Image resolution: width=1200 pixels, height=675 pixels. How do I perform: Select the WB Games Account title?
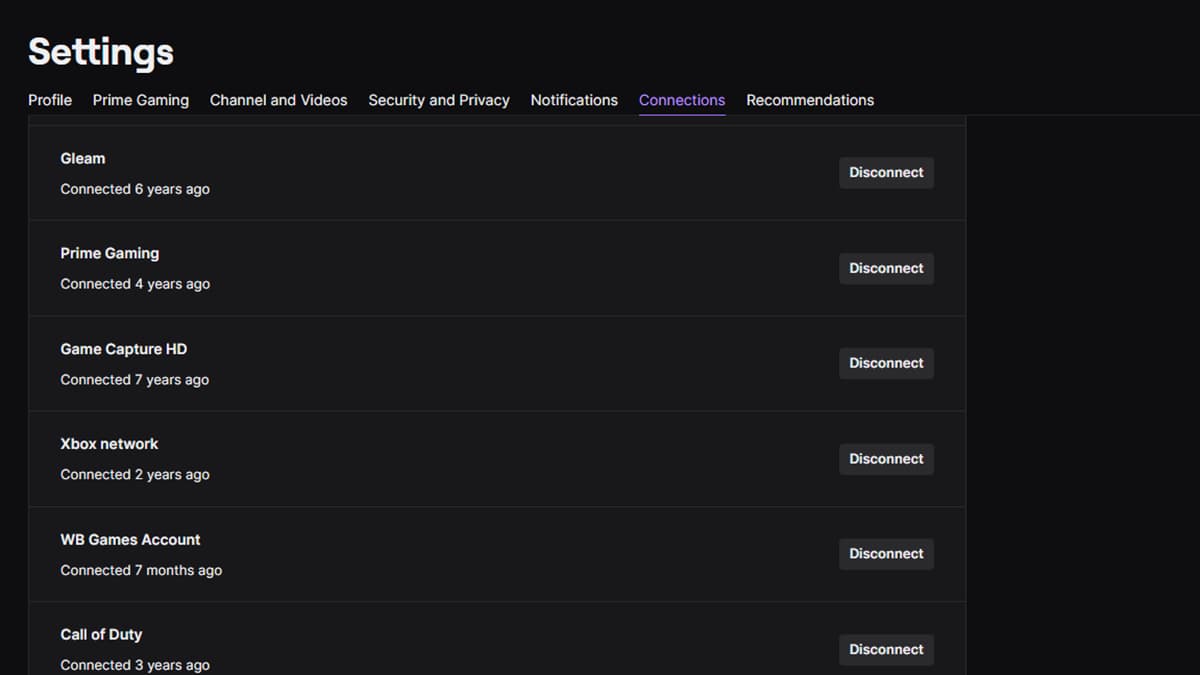click(130, 539)
